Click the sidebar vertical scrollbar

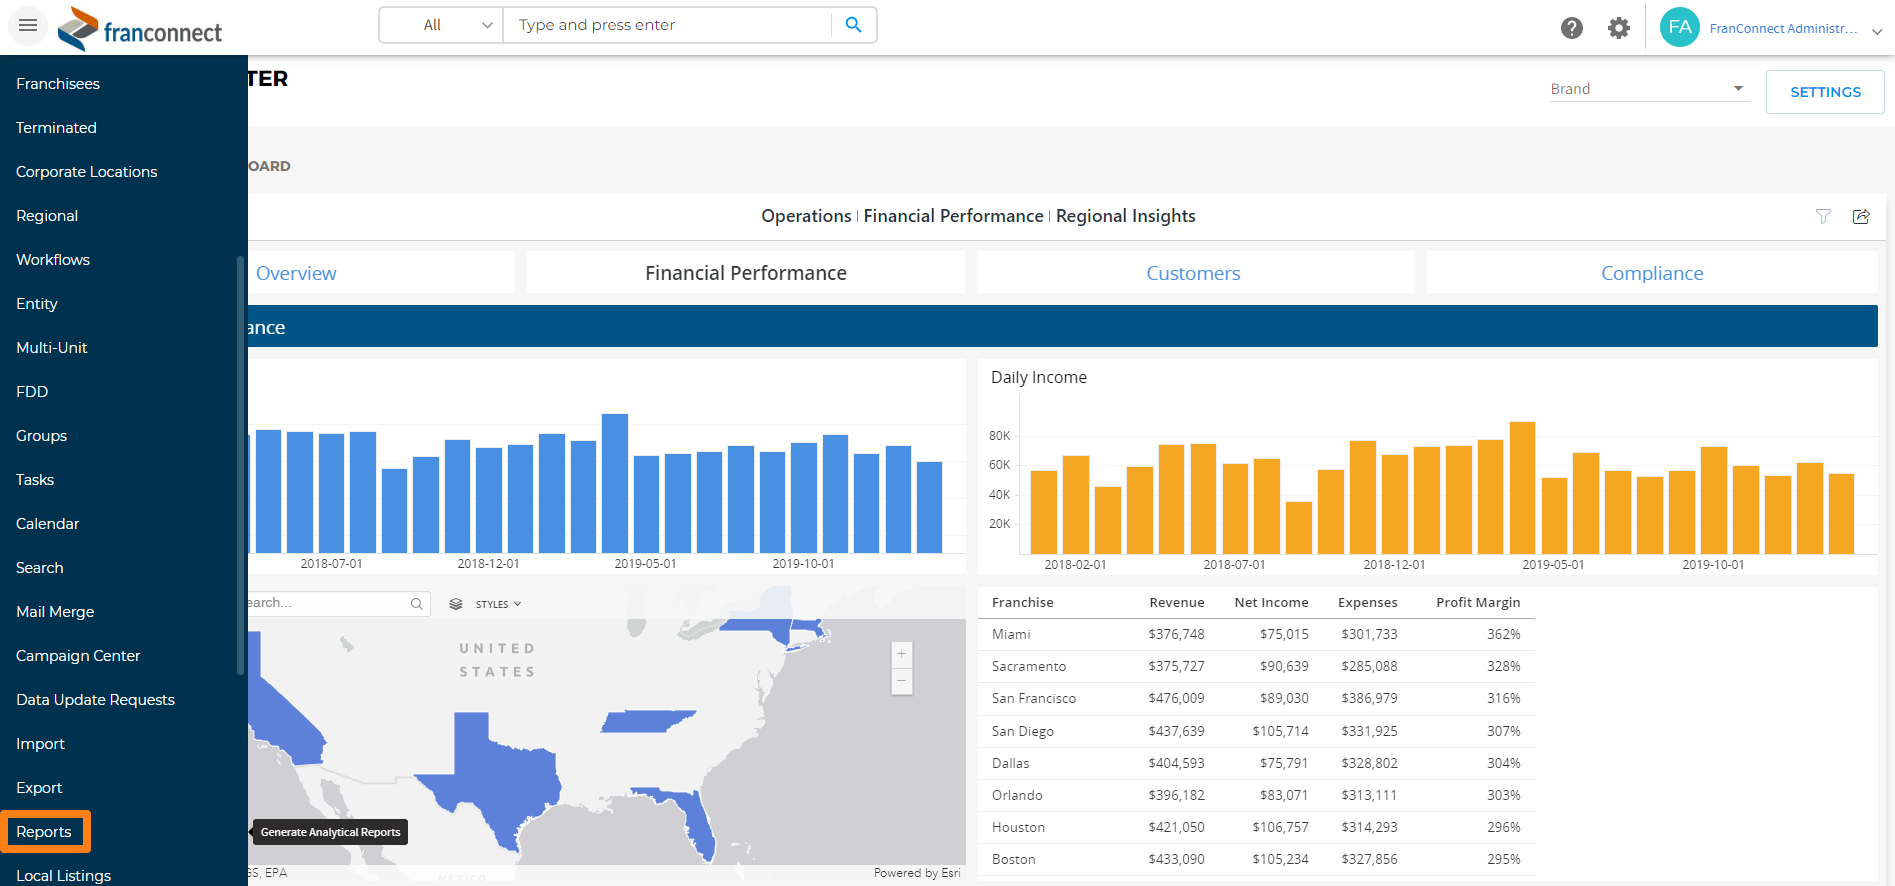click(240, 465)
